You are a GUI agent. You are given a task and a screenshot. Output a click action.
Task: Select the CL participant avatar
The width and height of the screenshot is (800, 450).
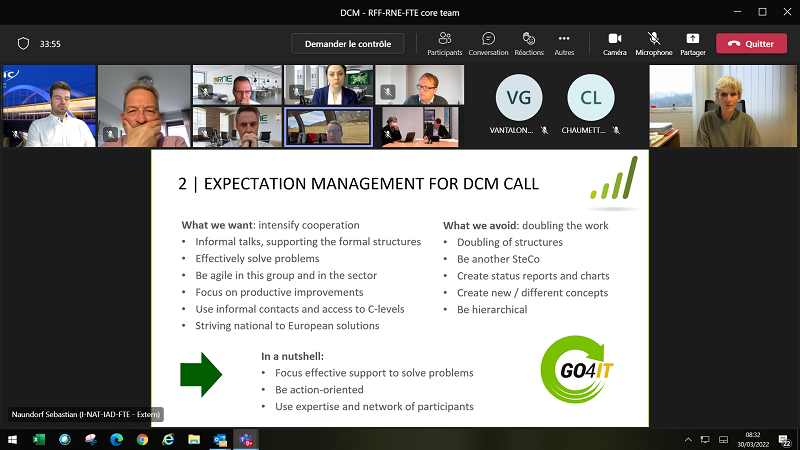(590, 97)
